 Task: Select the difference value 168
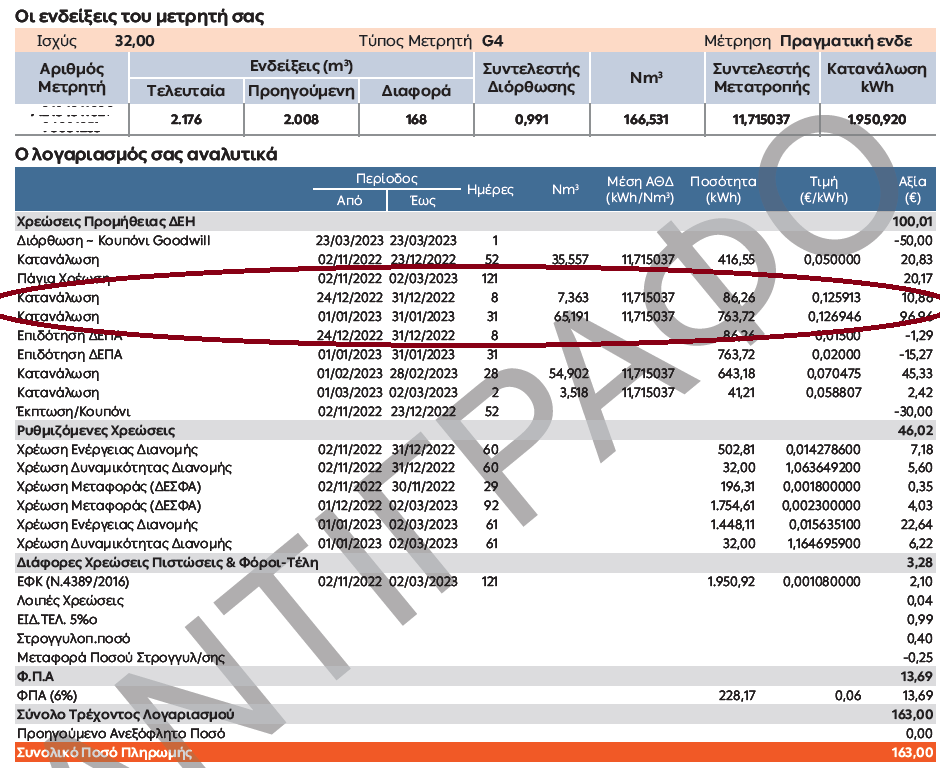pyautogui.click(x=416, y=119)
